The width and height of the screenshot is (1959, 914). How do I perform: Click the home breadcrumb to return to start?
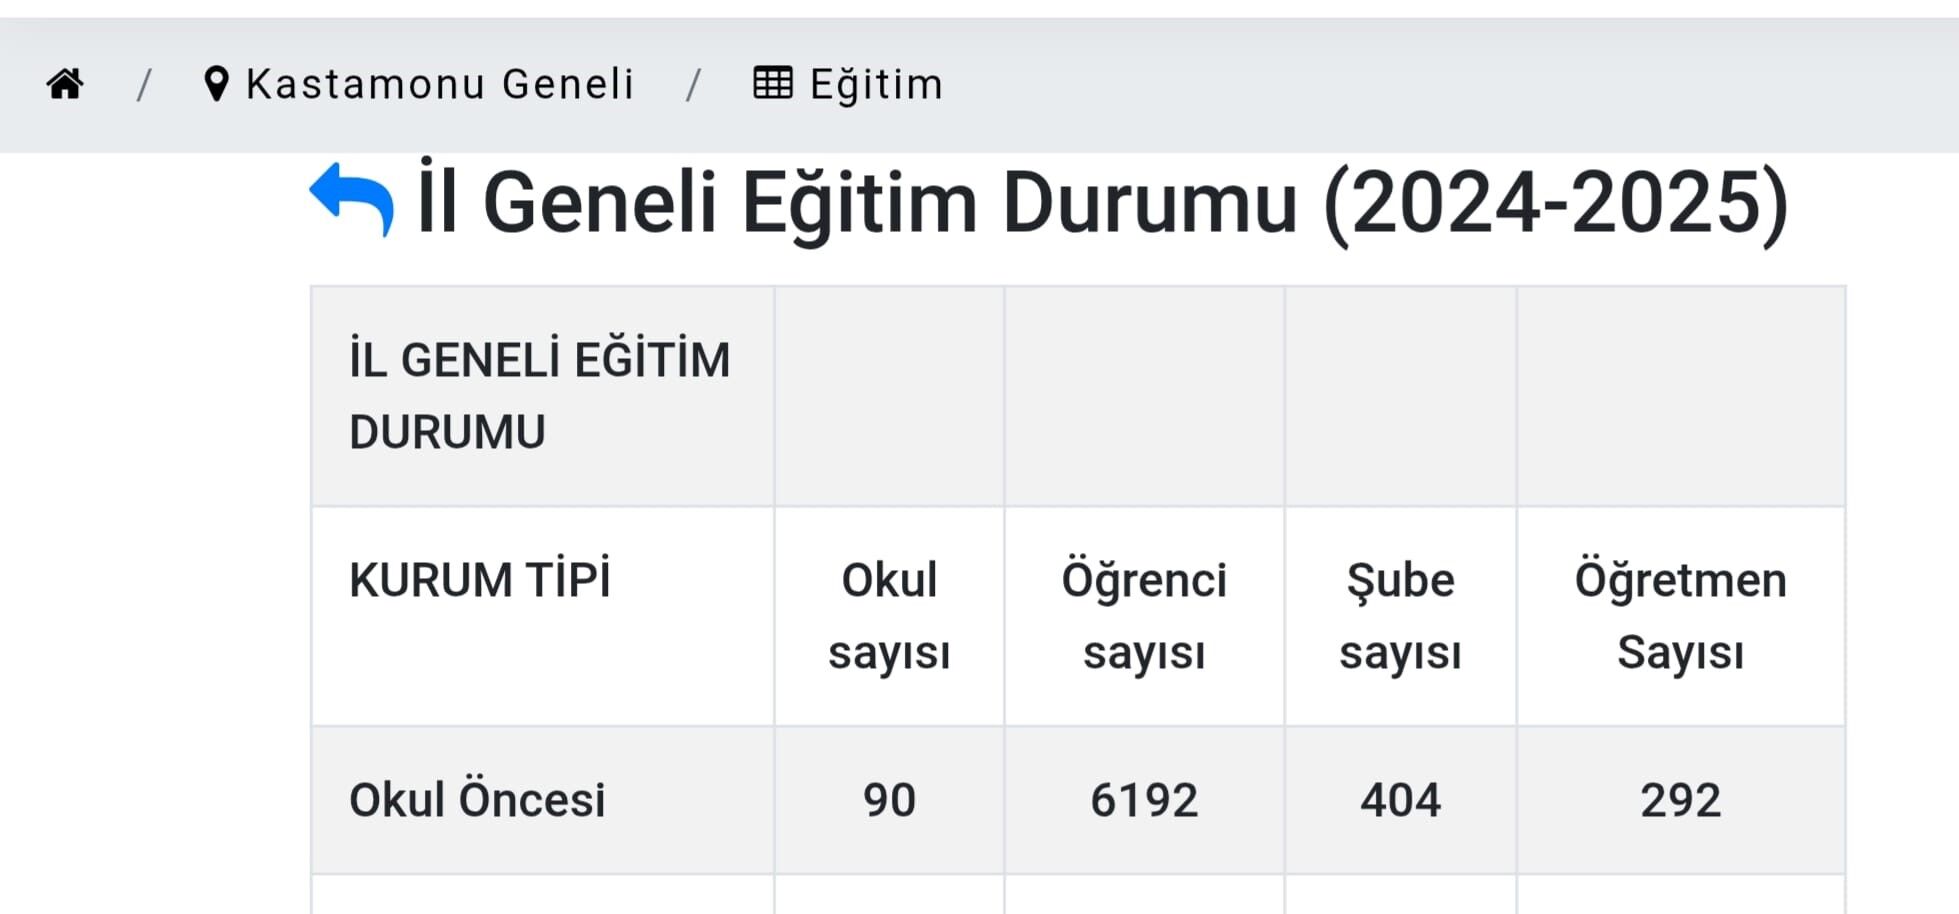point(66,83)
